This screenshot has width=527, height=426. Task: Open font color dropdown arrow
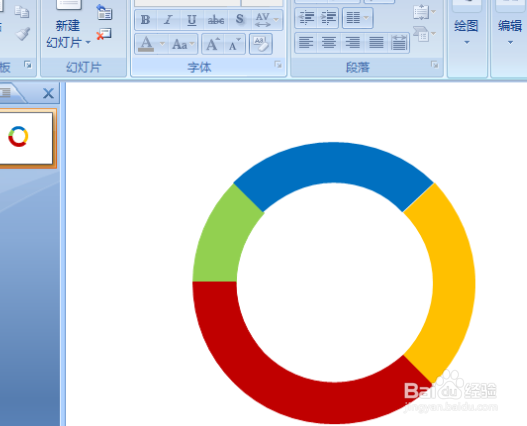tap(162, 44)
